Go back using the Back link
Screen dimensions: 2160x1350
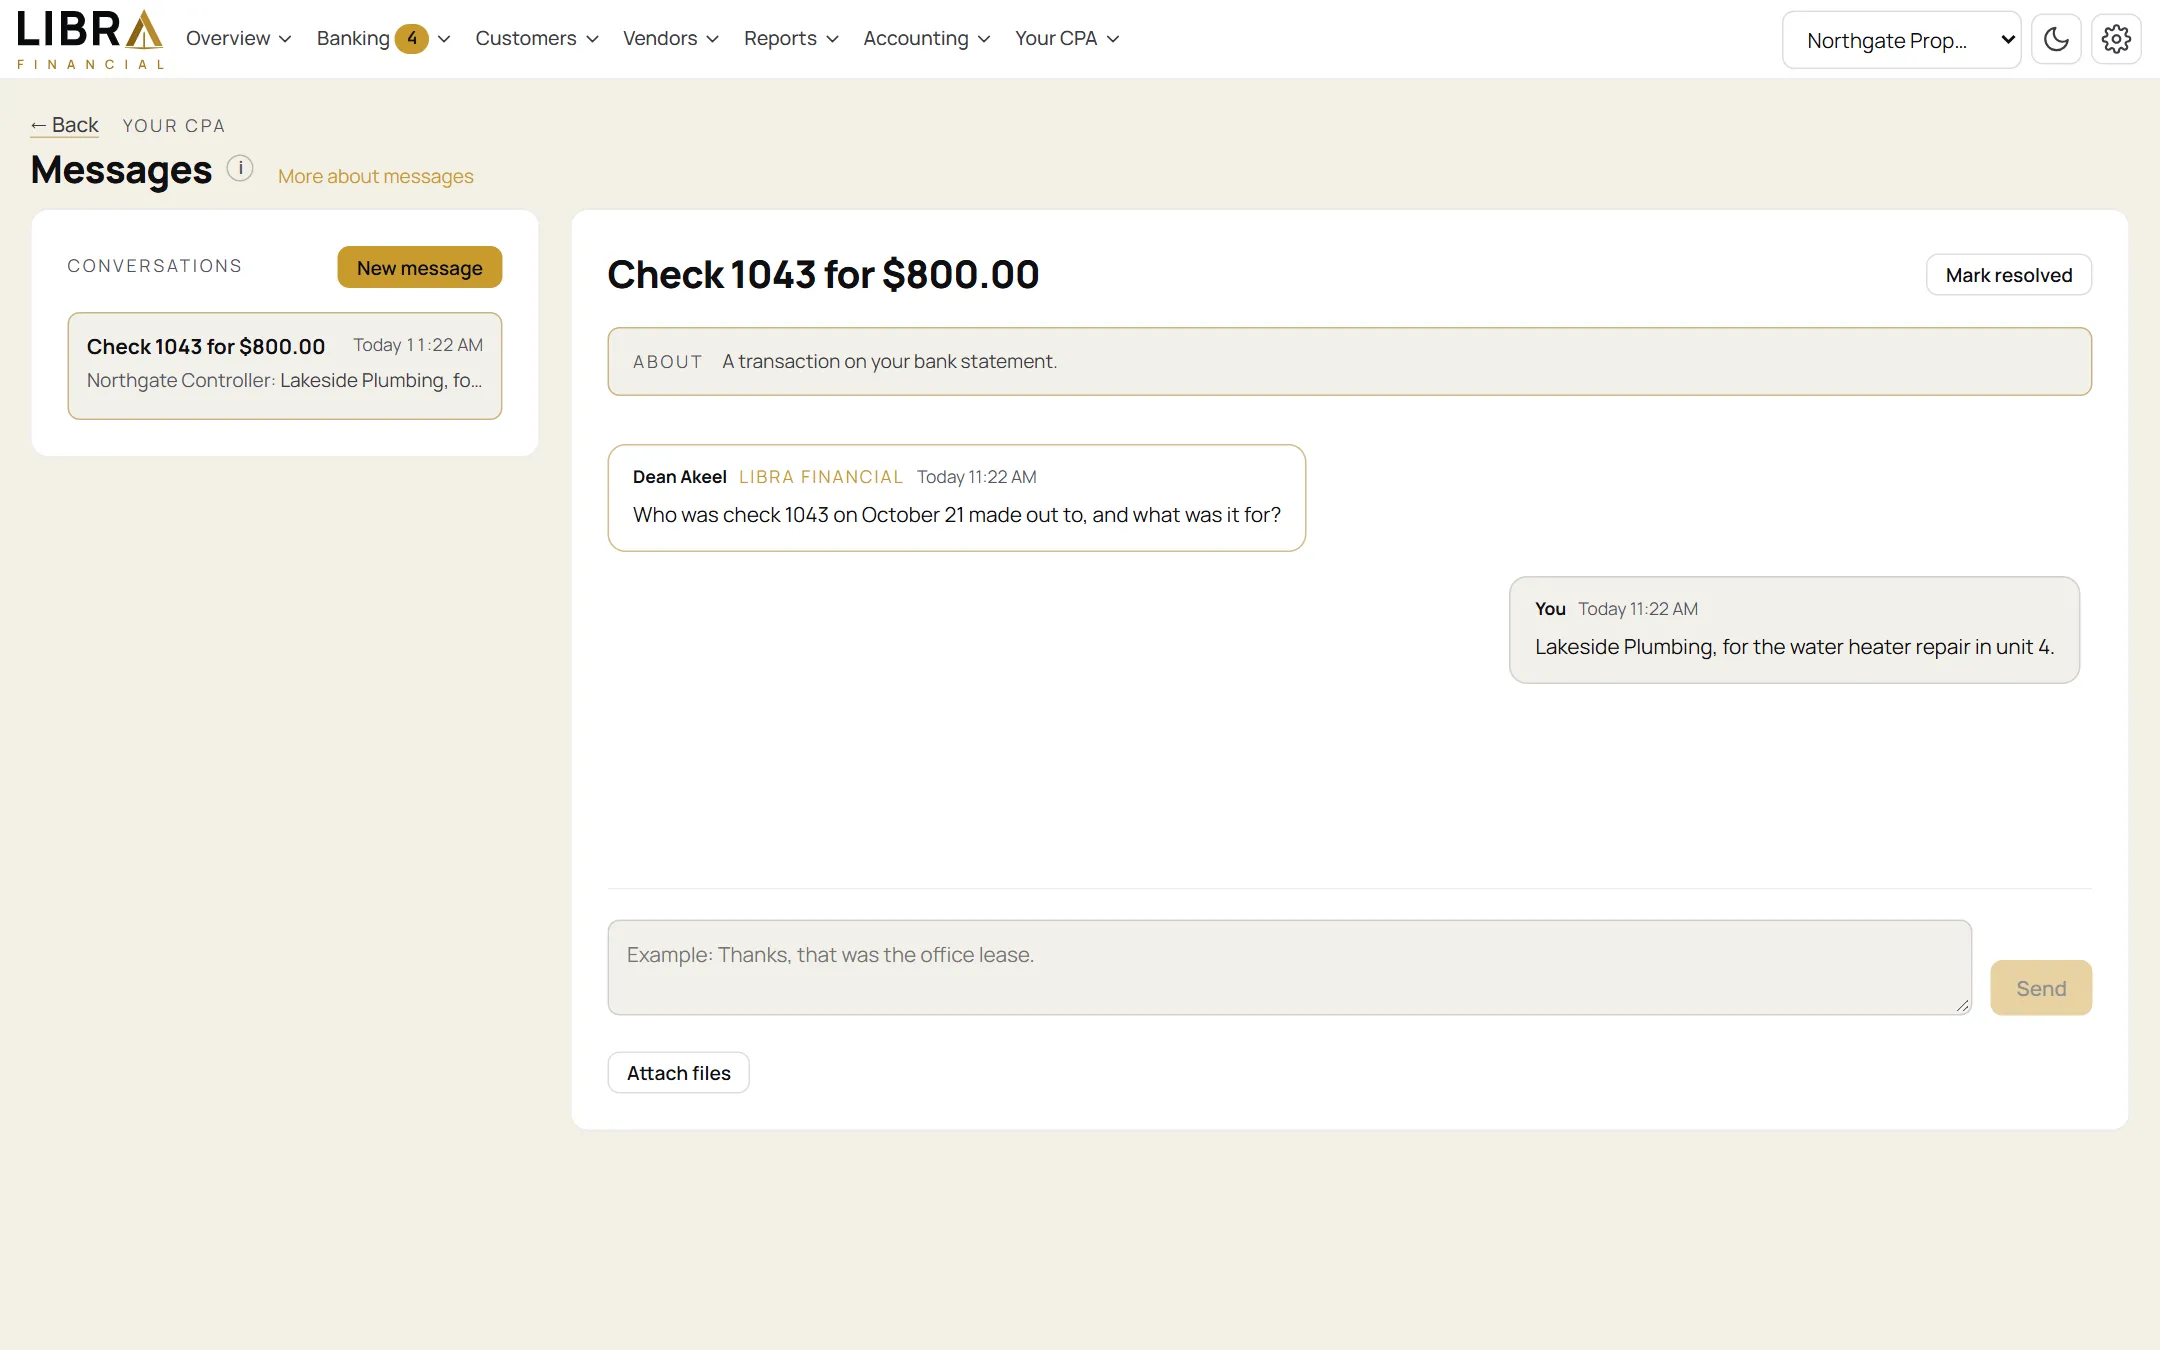click(x=65, y=125)
